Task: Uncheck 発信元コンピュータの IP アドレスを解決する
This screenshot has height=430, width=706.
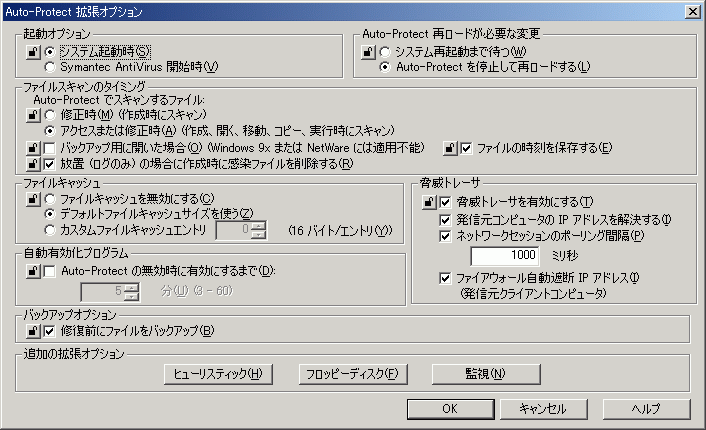Action: pos(445,220)
